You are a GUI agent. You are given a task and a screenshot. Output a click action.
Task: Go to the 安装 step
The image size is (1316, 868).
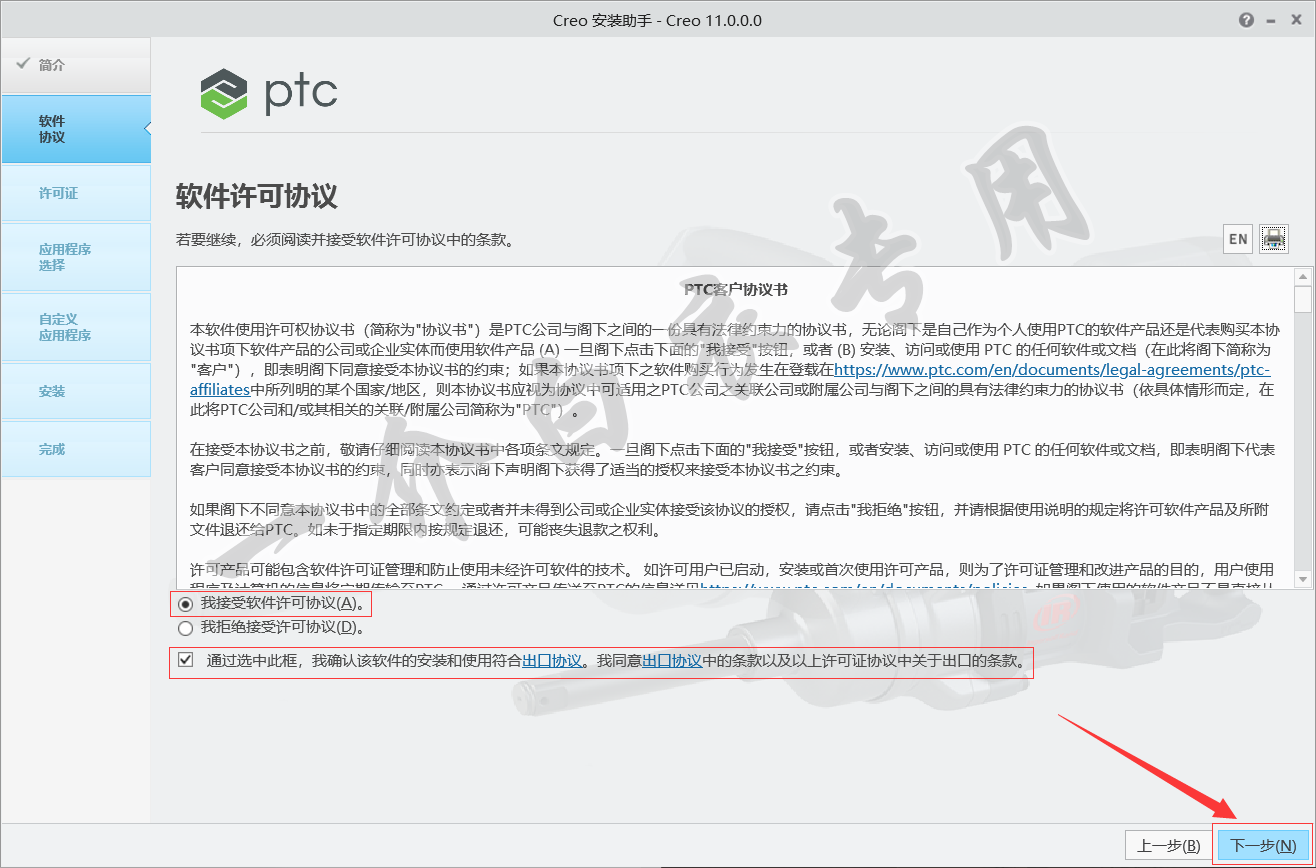(75, 391)
